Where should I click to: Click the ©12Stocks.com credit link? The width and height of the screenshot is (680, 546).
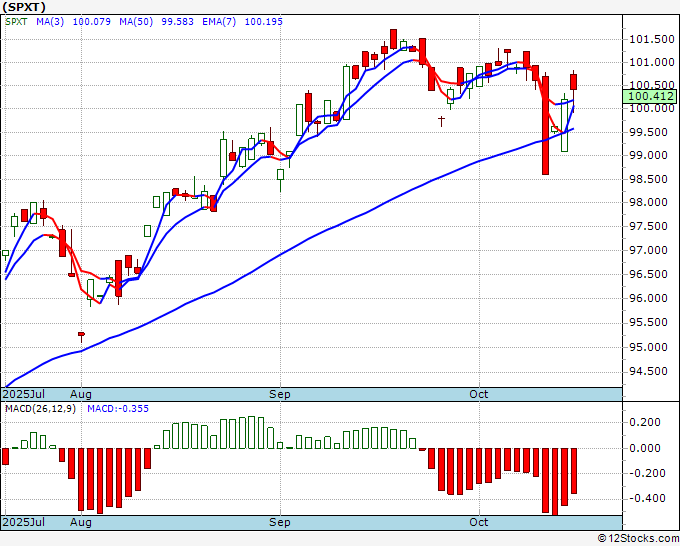[x=638, y=539]
